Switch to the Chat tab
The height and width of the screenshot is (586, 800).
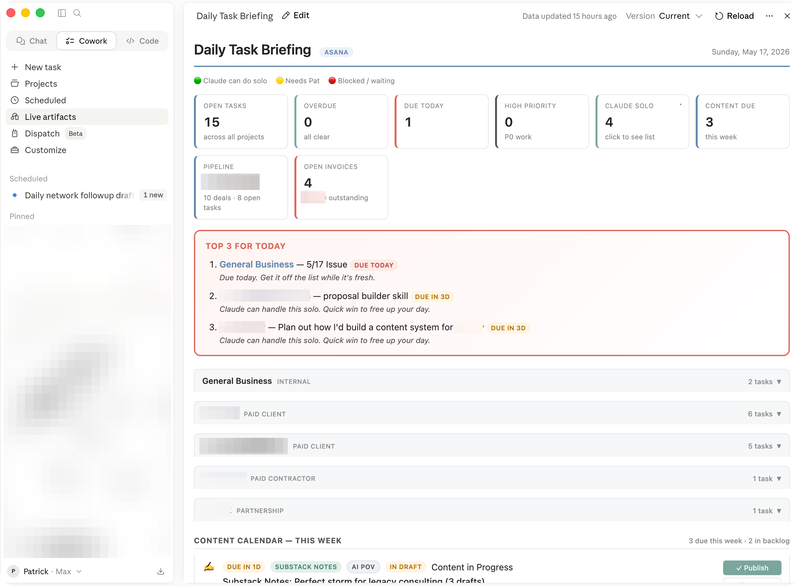click(32, 41)
